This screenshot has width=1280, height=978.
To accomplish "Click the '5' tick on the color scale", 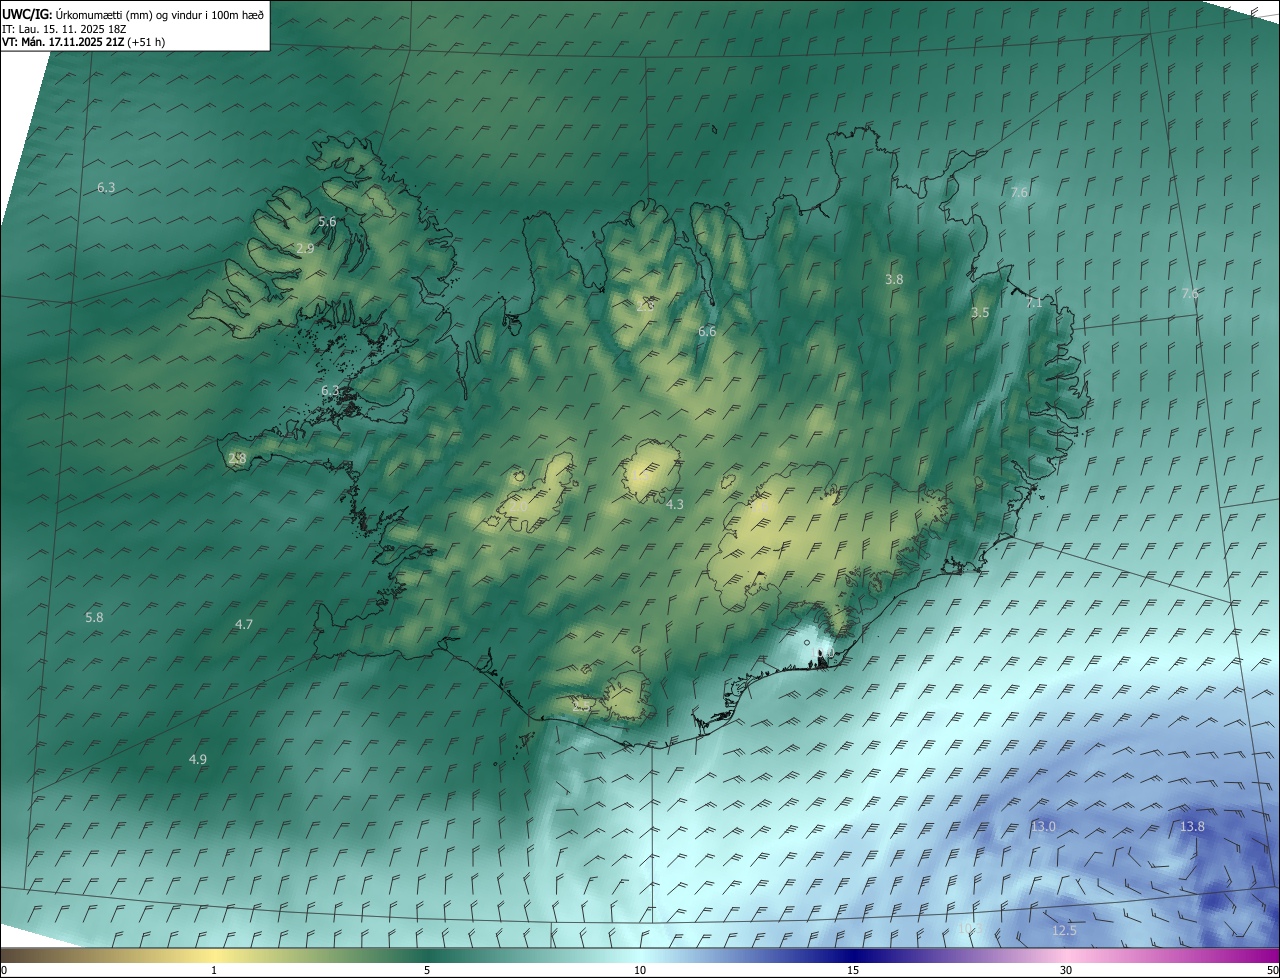I will pos(427,970).
